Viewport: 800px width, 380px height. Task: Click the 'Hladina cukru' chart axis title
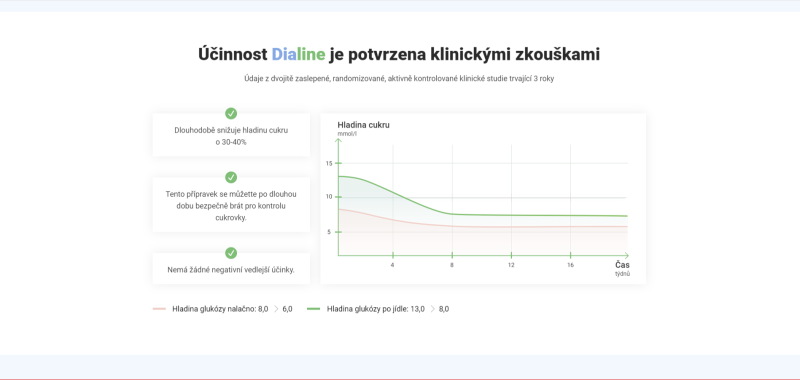coord(363,125)
